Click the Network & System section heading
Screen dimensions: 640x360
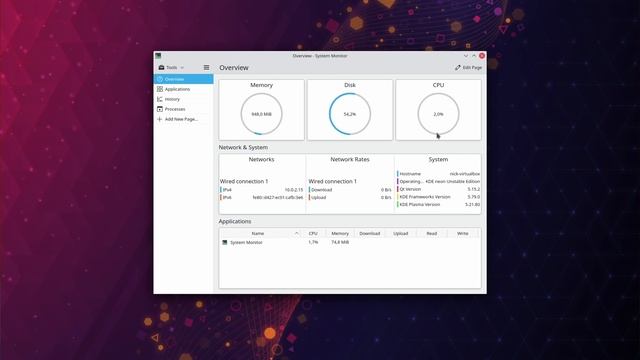tap(243, 147)
